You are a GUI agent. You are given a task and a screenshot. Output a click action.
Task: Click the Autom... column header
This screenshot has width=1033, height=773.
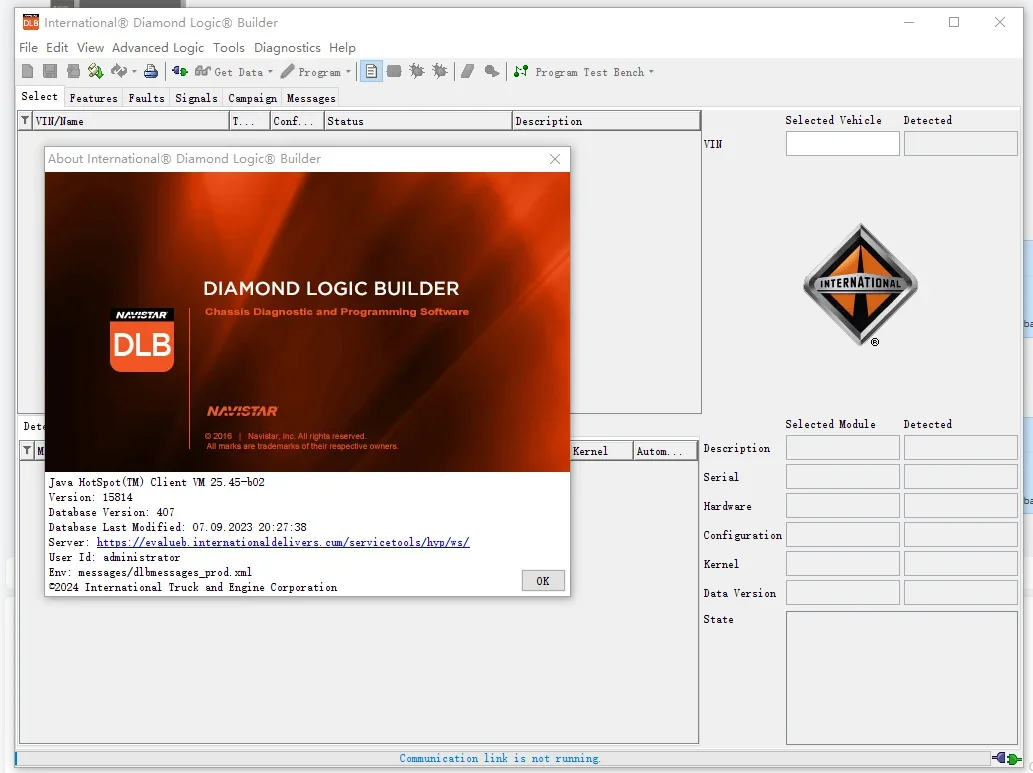click(x=665, y=451)
